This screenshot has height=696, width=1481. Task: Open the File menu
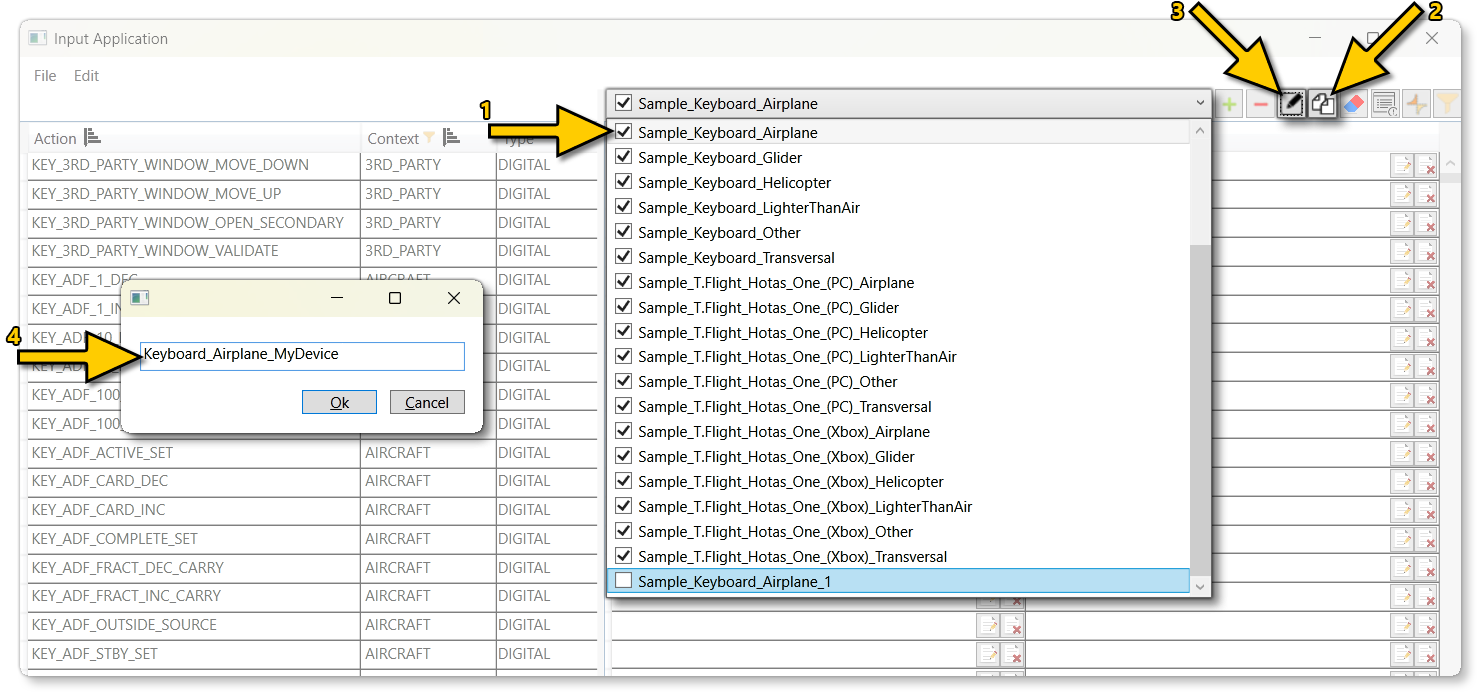click(44, 75)
